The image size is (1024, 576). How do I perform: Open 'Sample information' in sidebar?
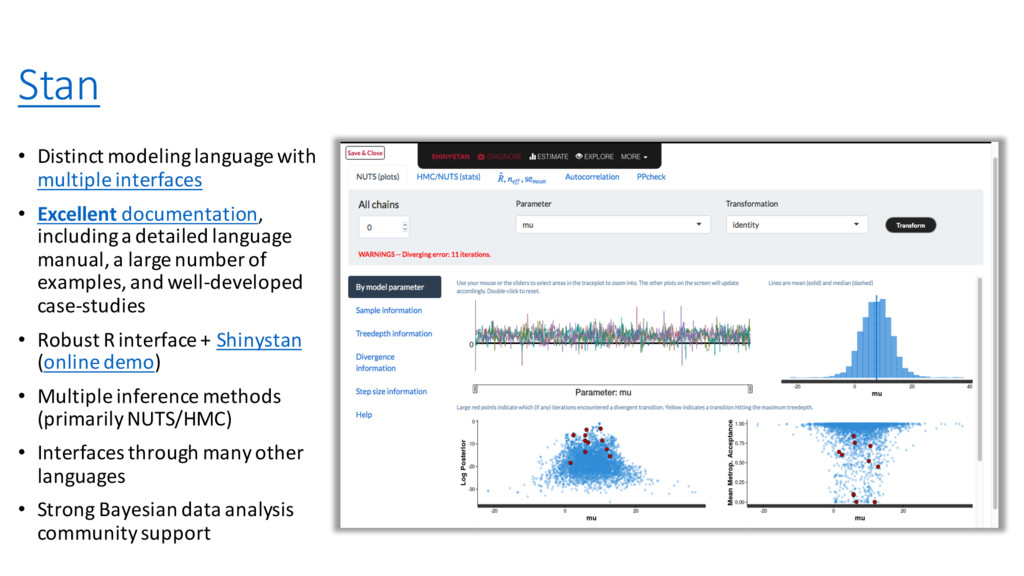click(389, 310)
